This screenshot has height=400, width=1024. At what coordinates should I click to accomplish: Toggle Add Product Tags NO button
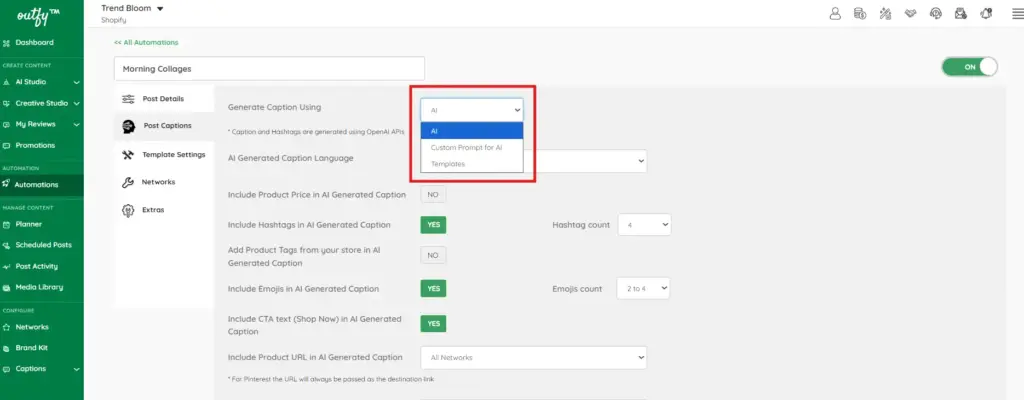point(433,256)
